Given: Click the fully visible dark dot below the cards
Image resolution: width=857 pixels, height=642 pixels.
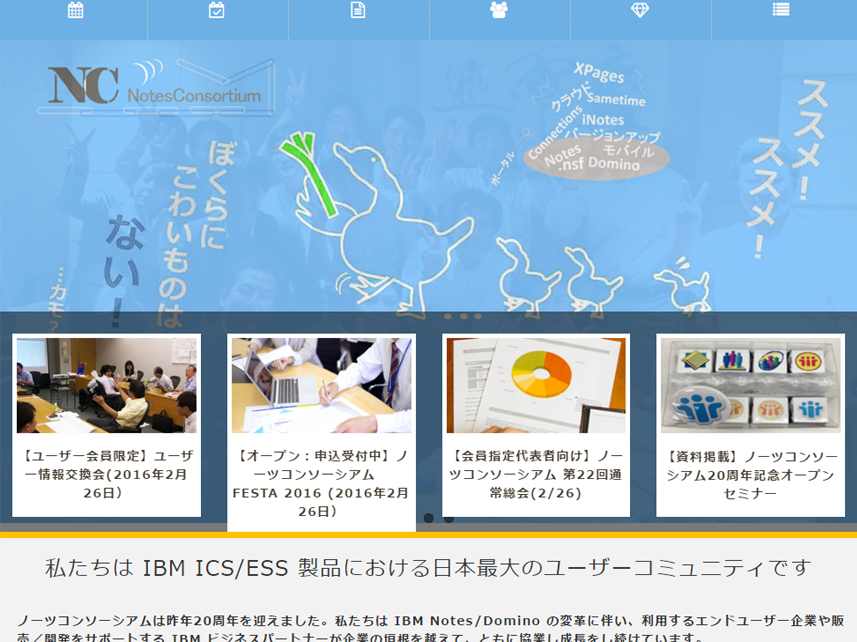Looking at the screenshot, I should [x=428, y=518].
